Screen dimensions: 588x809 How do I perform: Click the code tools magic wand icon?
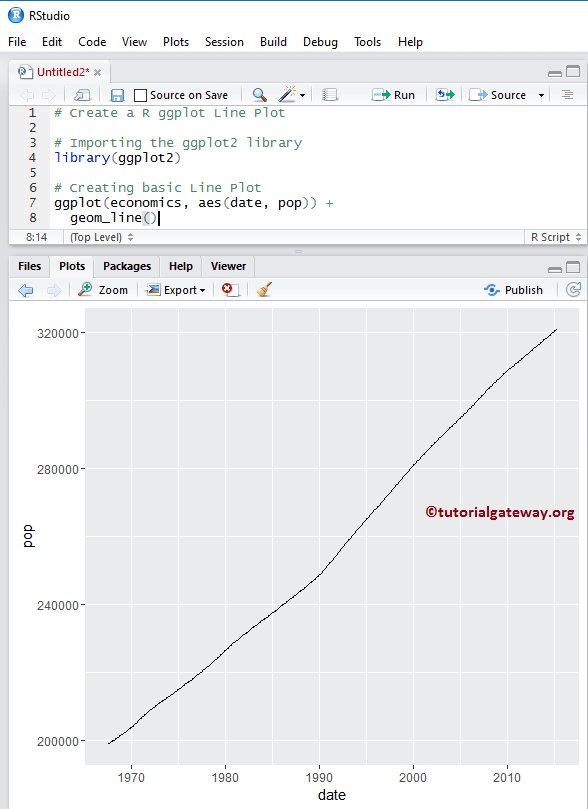click(287, 94)
